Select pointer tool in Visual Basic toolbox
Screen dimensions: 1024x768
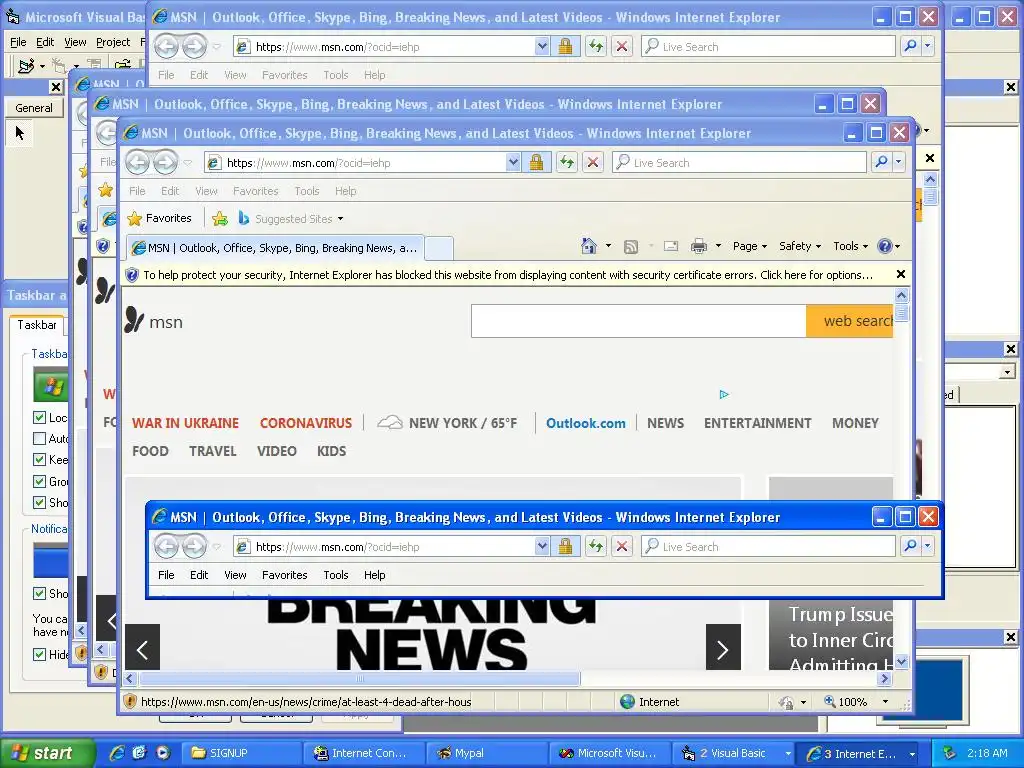tap(20, 134)
